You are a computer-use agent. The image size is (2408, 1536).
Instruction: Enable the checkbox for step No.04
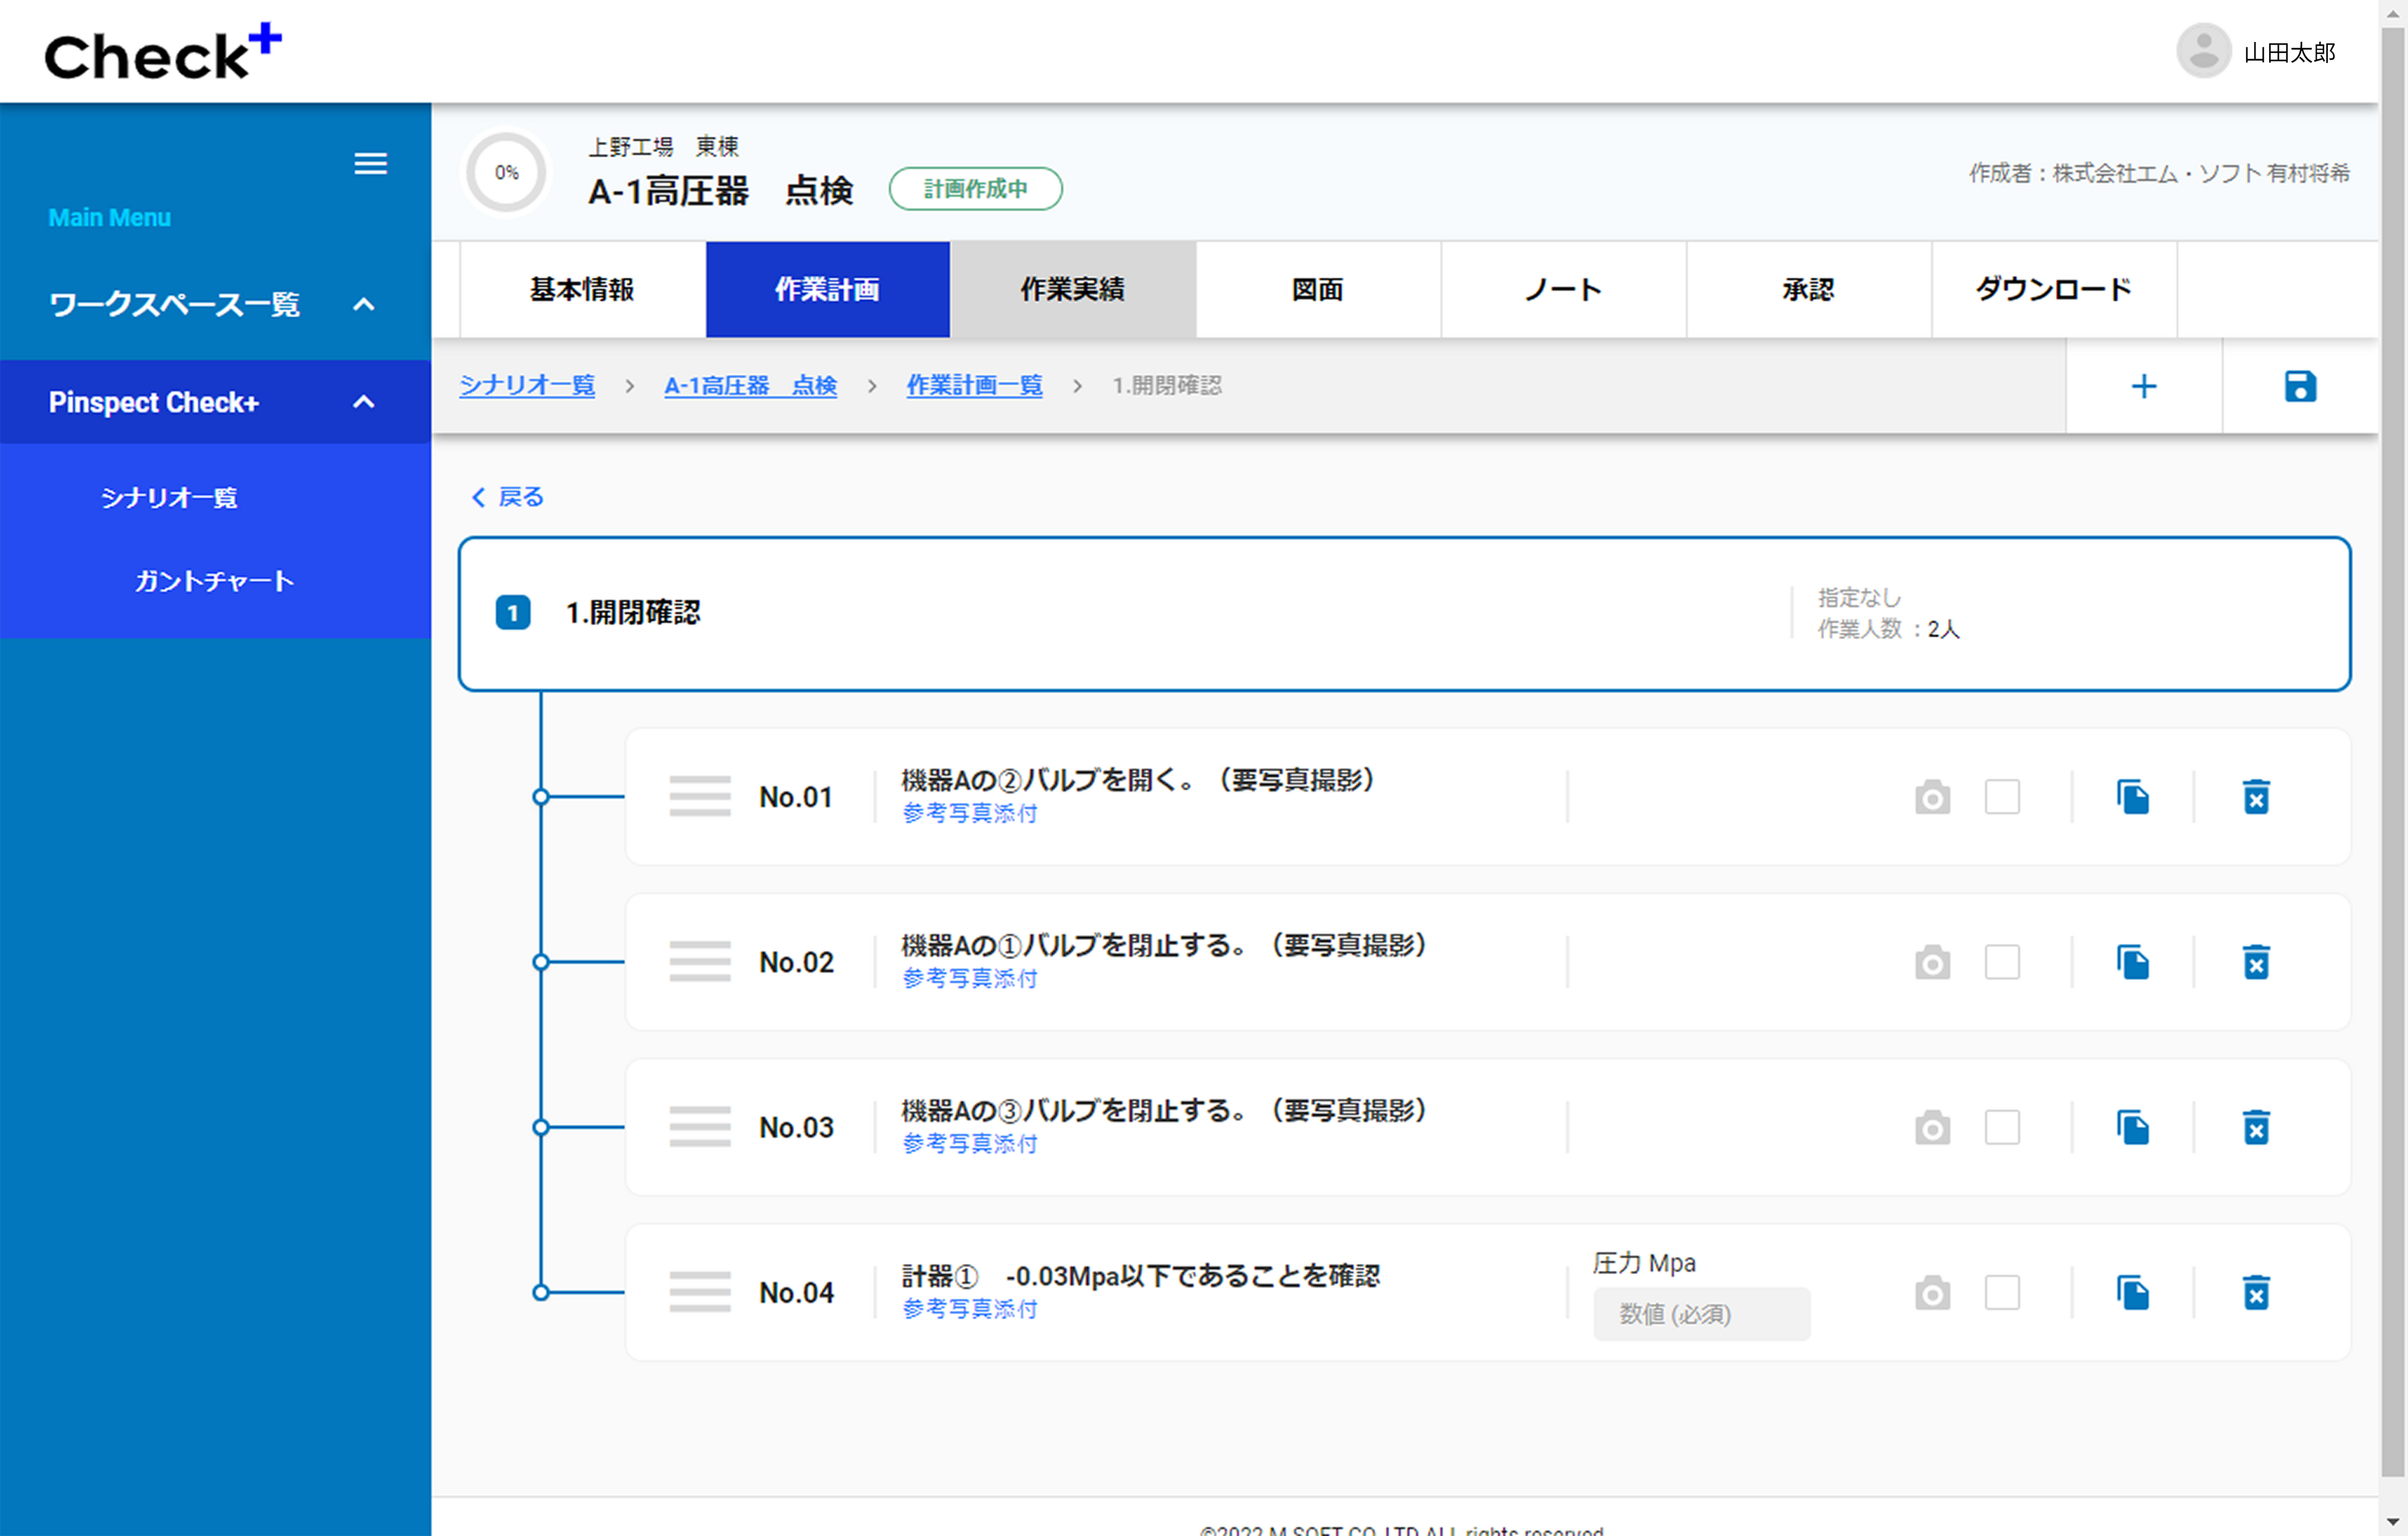point(2002,1292)
